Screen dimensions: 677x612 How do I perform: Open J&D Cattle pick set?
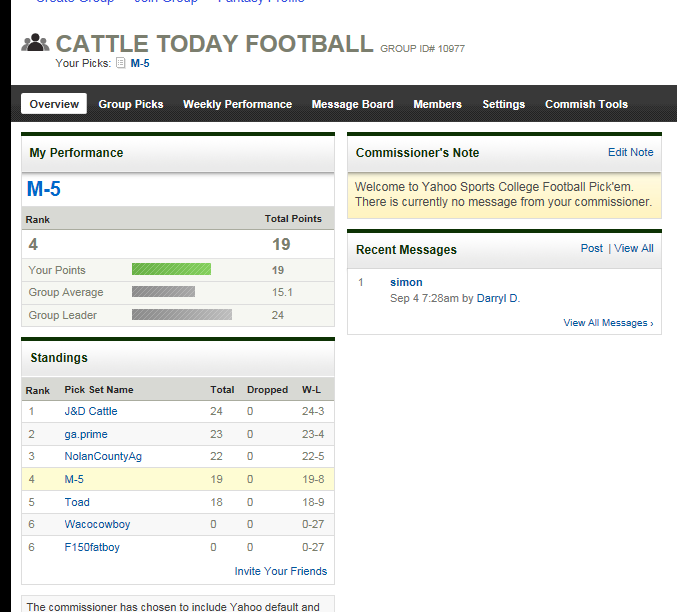91,411
